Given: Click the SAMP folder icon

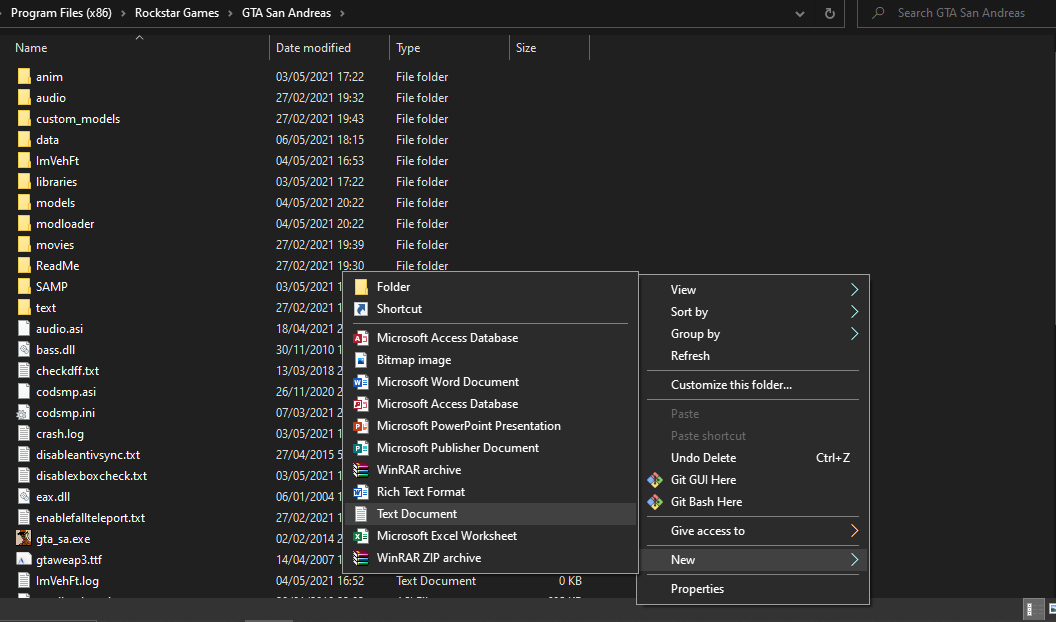Looking at the screenshot, I should coord(24,287).
